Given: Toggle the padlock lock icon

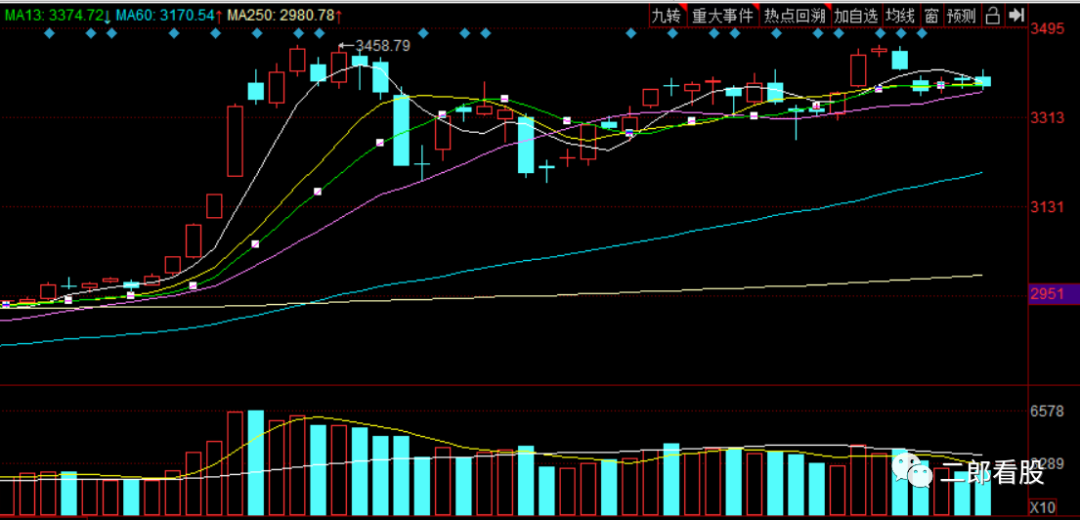Looking at the screenshot, I should (x=993, y=15).
